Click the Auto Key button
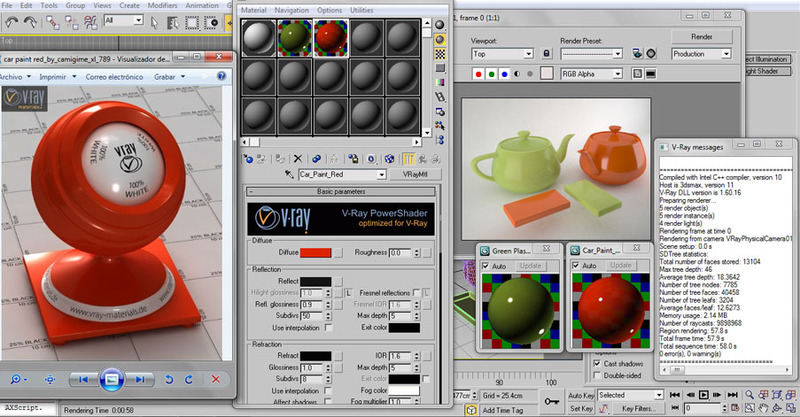This screenshot has height=417, width=800. [x=581, y=395]
